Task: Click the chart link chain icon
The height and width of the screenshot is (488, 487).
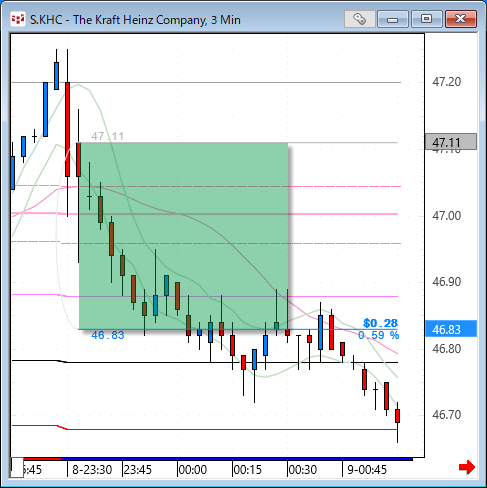Action: click(x=360, y=19)
